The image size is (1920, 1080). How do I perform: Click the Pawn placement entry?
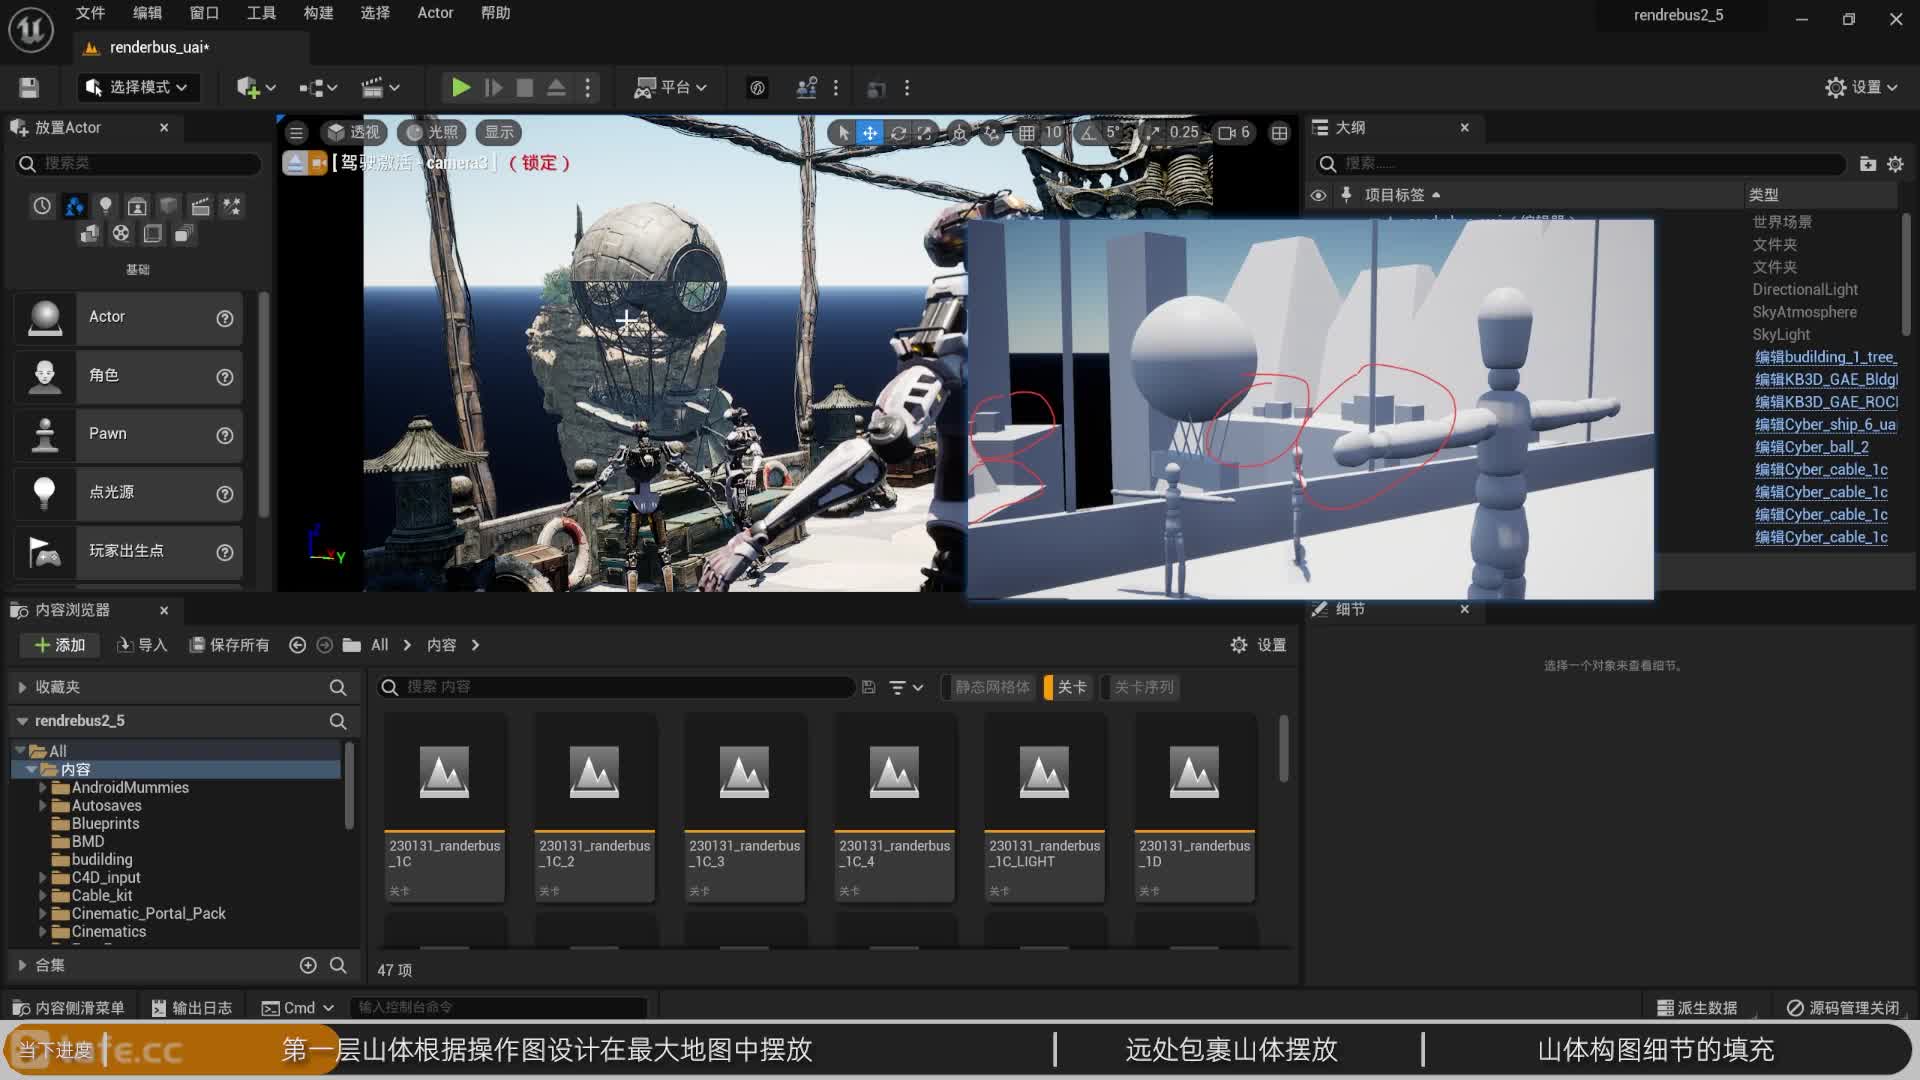pos(128,434)
